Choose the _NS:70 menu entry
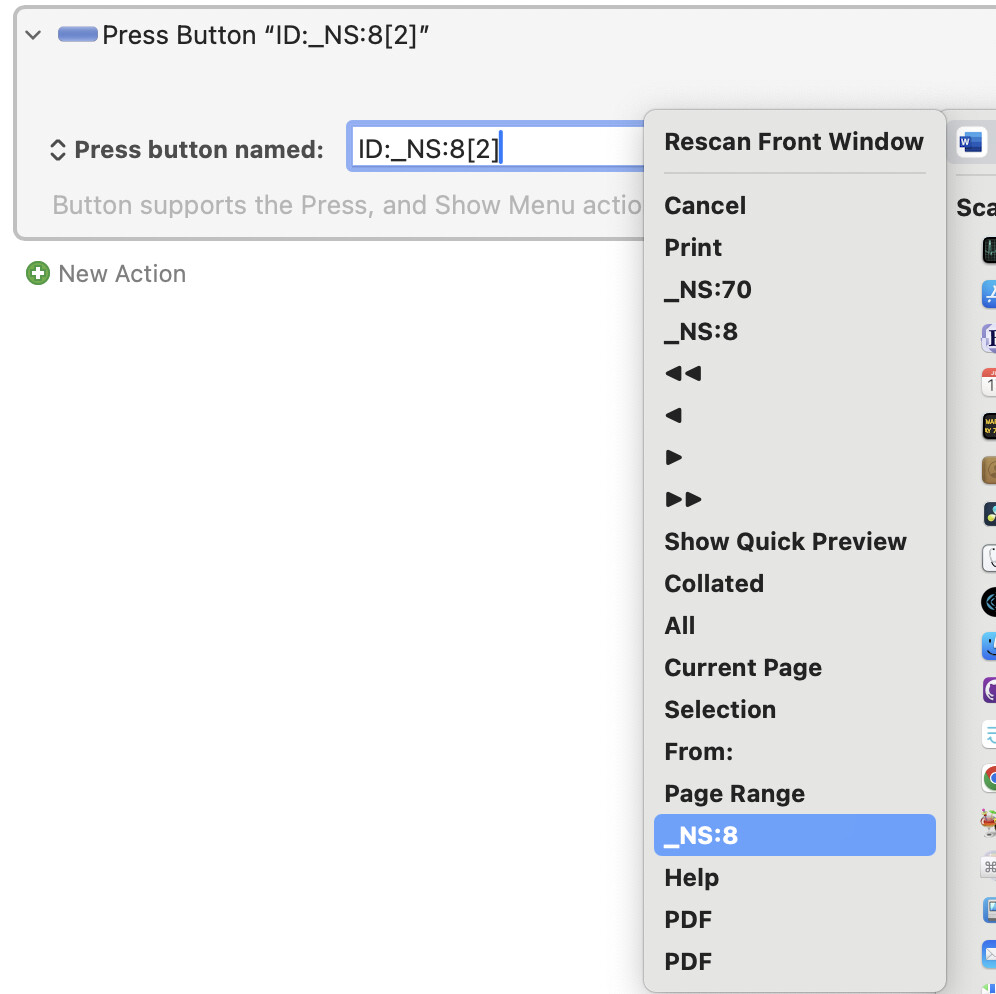Viewport: 996px width, 994px height. point(708,290)
